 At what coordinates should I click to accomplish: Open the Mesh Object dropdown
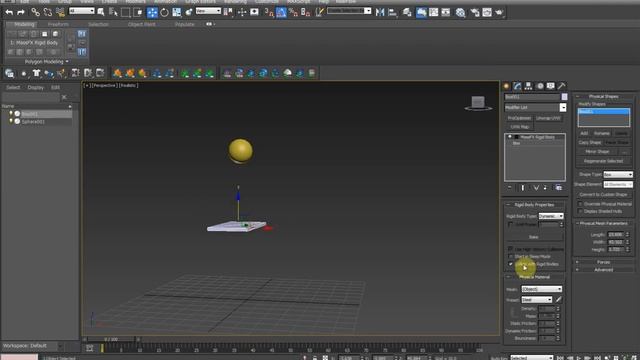click(x=542, y=289)
